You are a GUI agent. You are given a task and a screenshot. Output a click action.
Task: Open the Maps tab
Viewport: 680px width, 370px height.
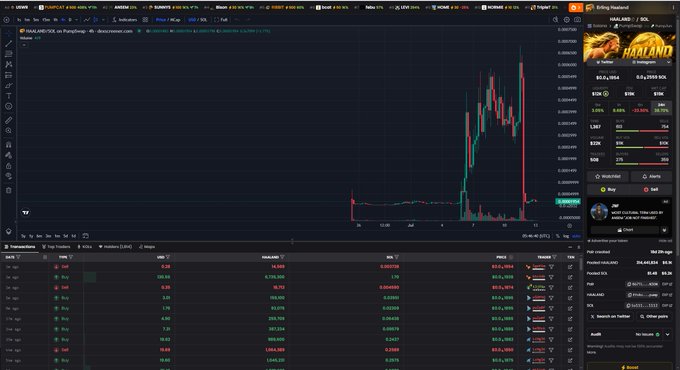point(147,247)
